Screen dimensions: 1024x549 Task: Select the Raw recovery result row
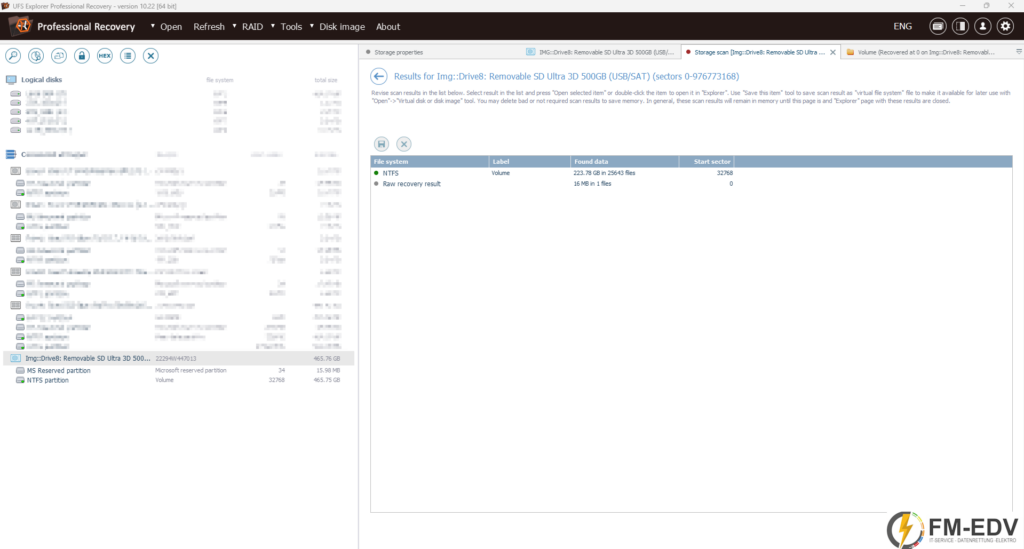[x=692, y=183]
